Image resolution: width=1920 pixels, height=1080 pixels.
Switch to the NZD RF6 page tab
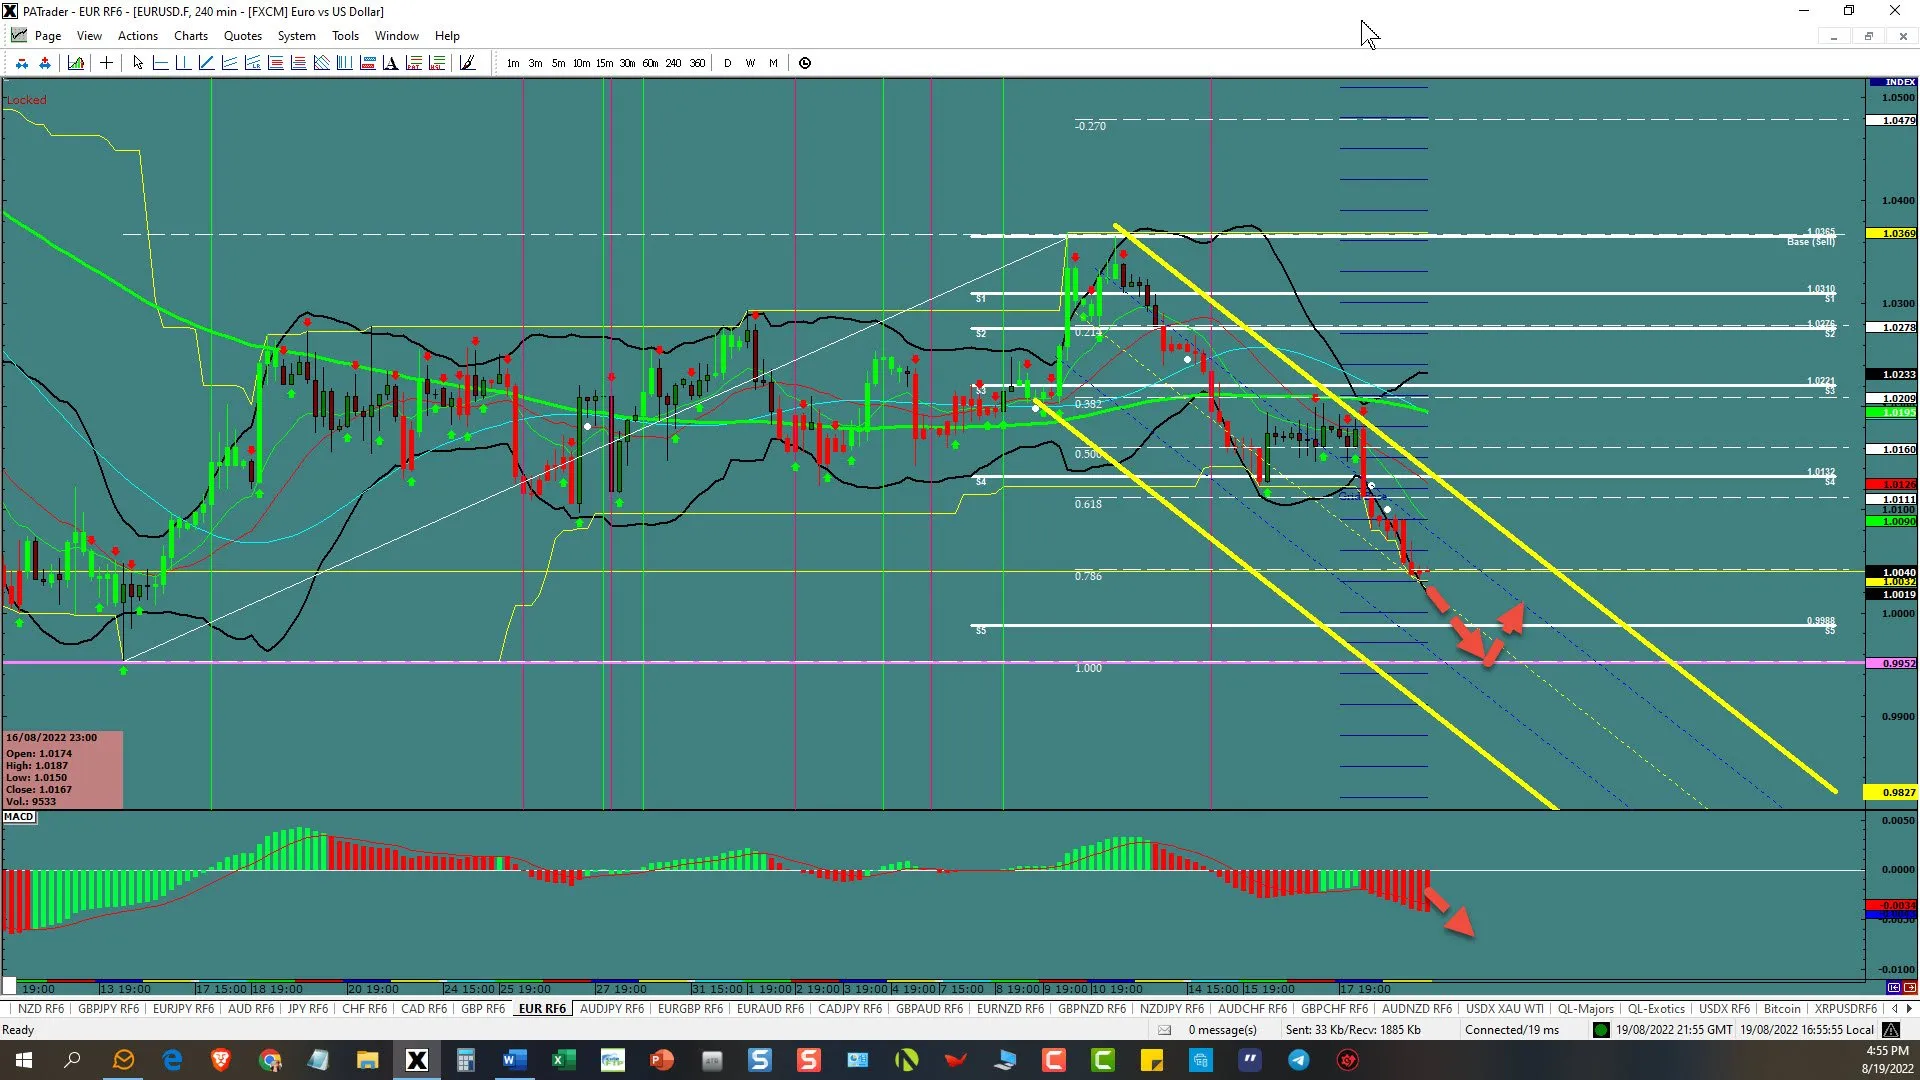(41, 1009)
